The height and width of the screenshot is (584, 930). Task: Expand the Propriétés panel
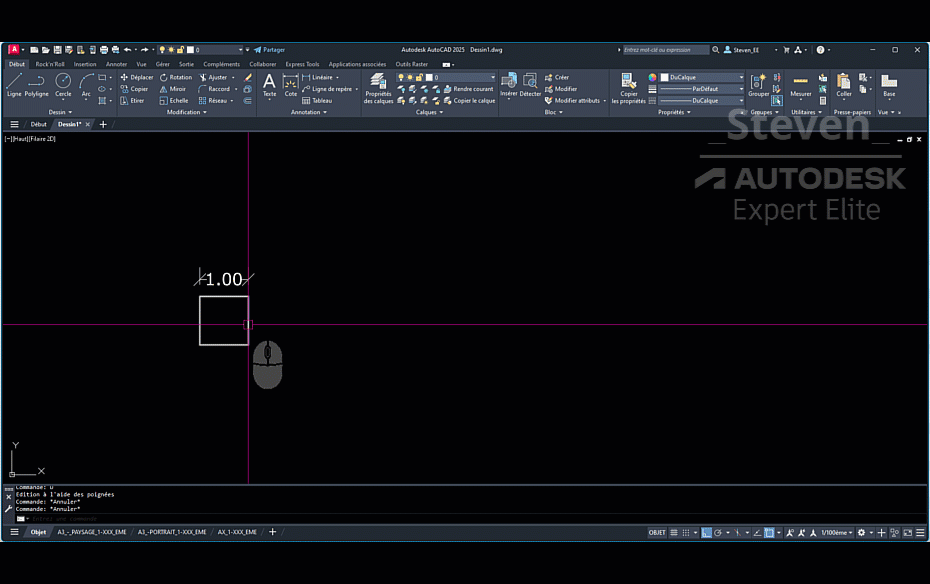674,112
